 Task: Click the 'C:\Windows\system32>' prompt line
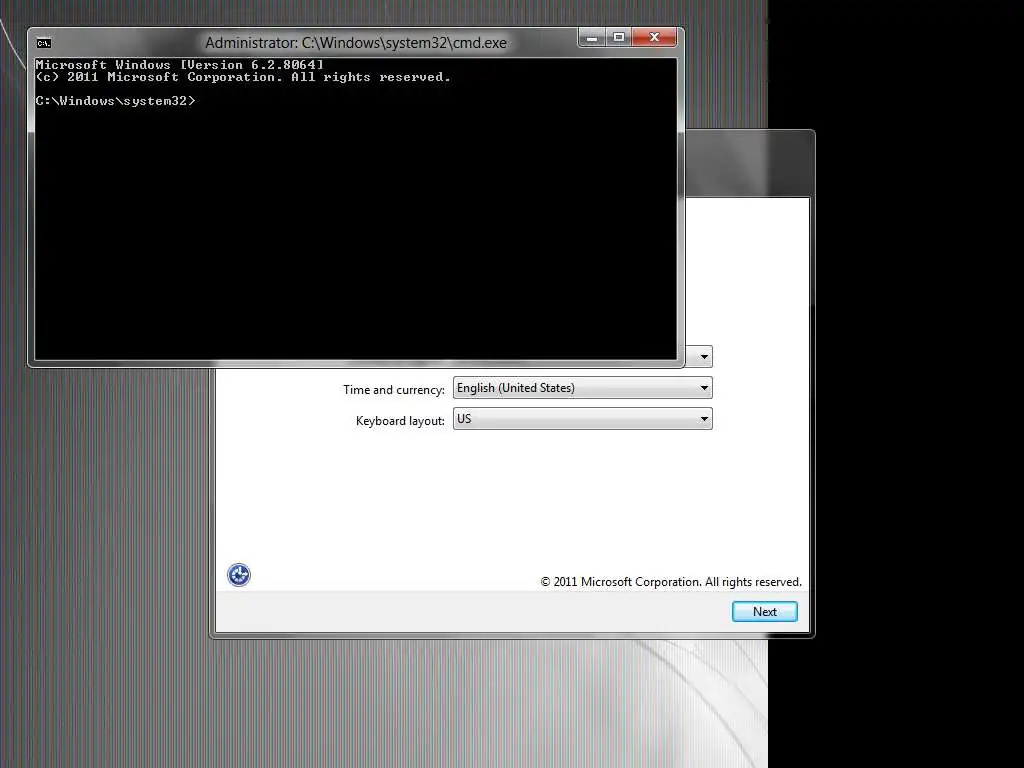[116, 101]
